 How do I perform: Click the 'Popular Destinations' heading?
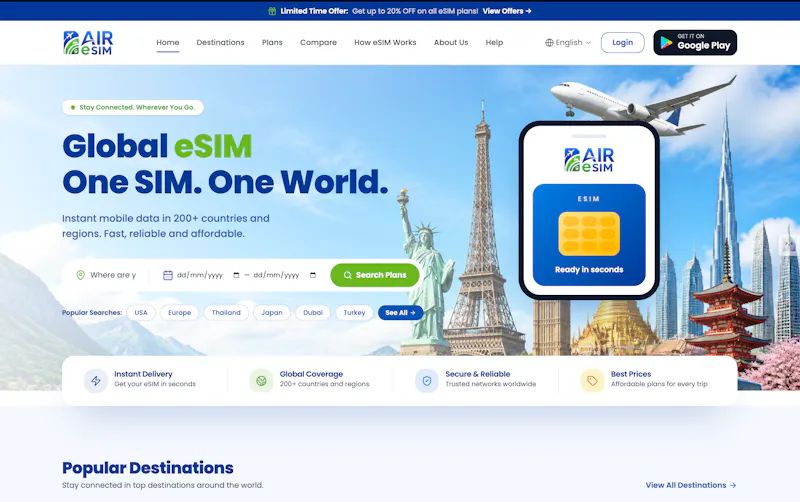tap(148, 468)
